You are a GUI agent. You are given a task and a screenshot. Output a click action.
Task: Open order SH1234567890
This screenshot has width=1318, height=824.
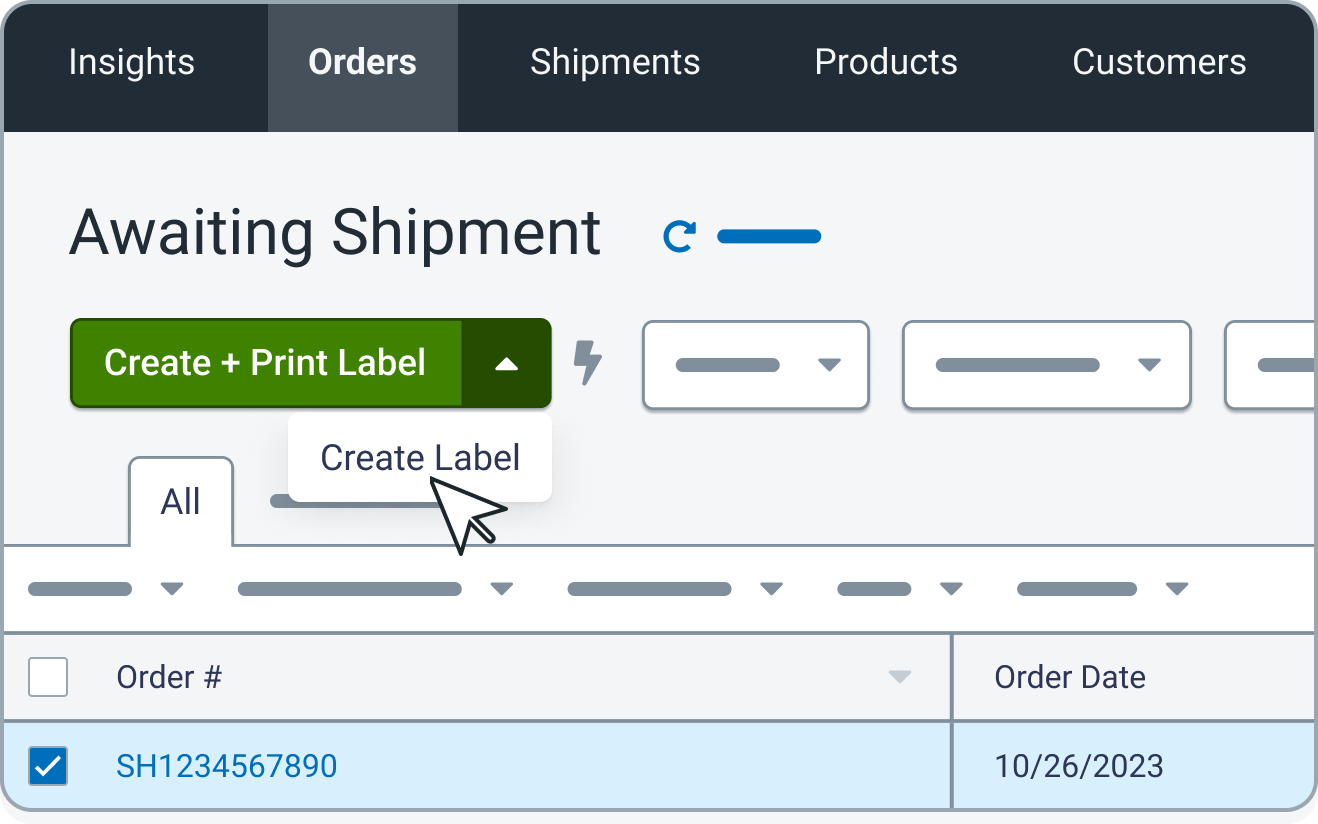click(x=226, y=766)
